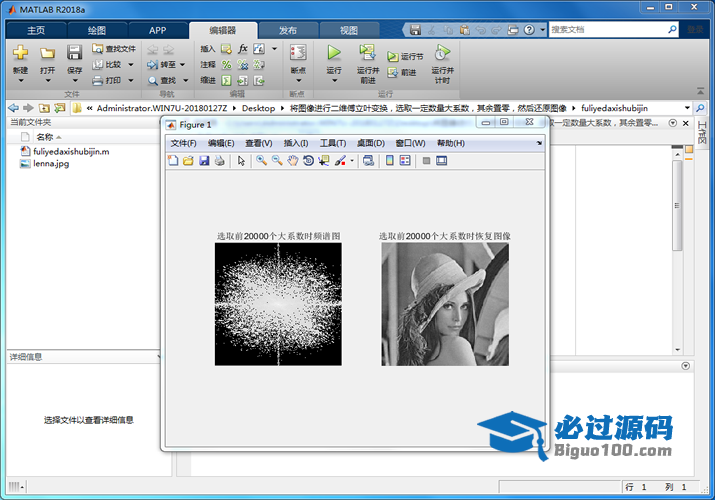Expand the Brush tool color dropdown arrow
This screenshot has width=715, height=500.
[x=352, y=161]
